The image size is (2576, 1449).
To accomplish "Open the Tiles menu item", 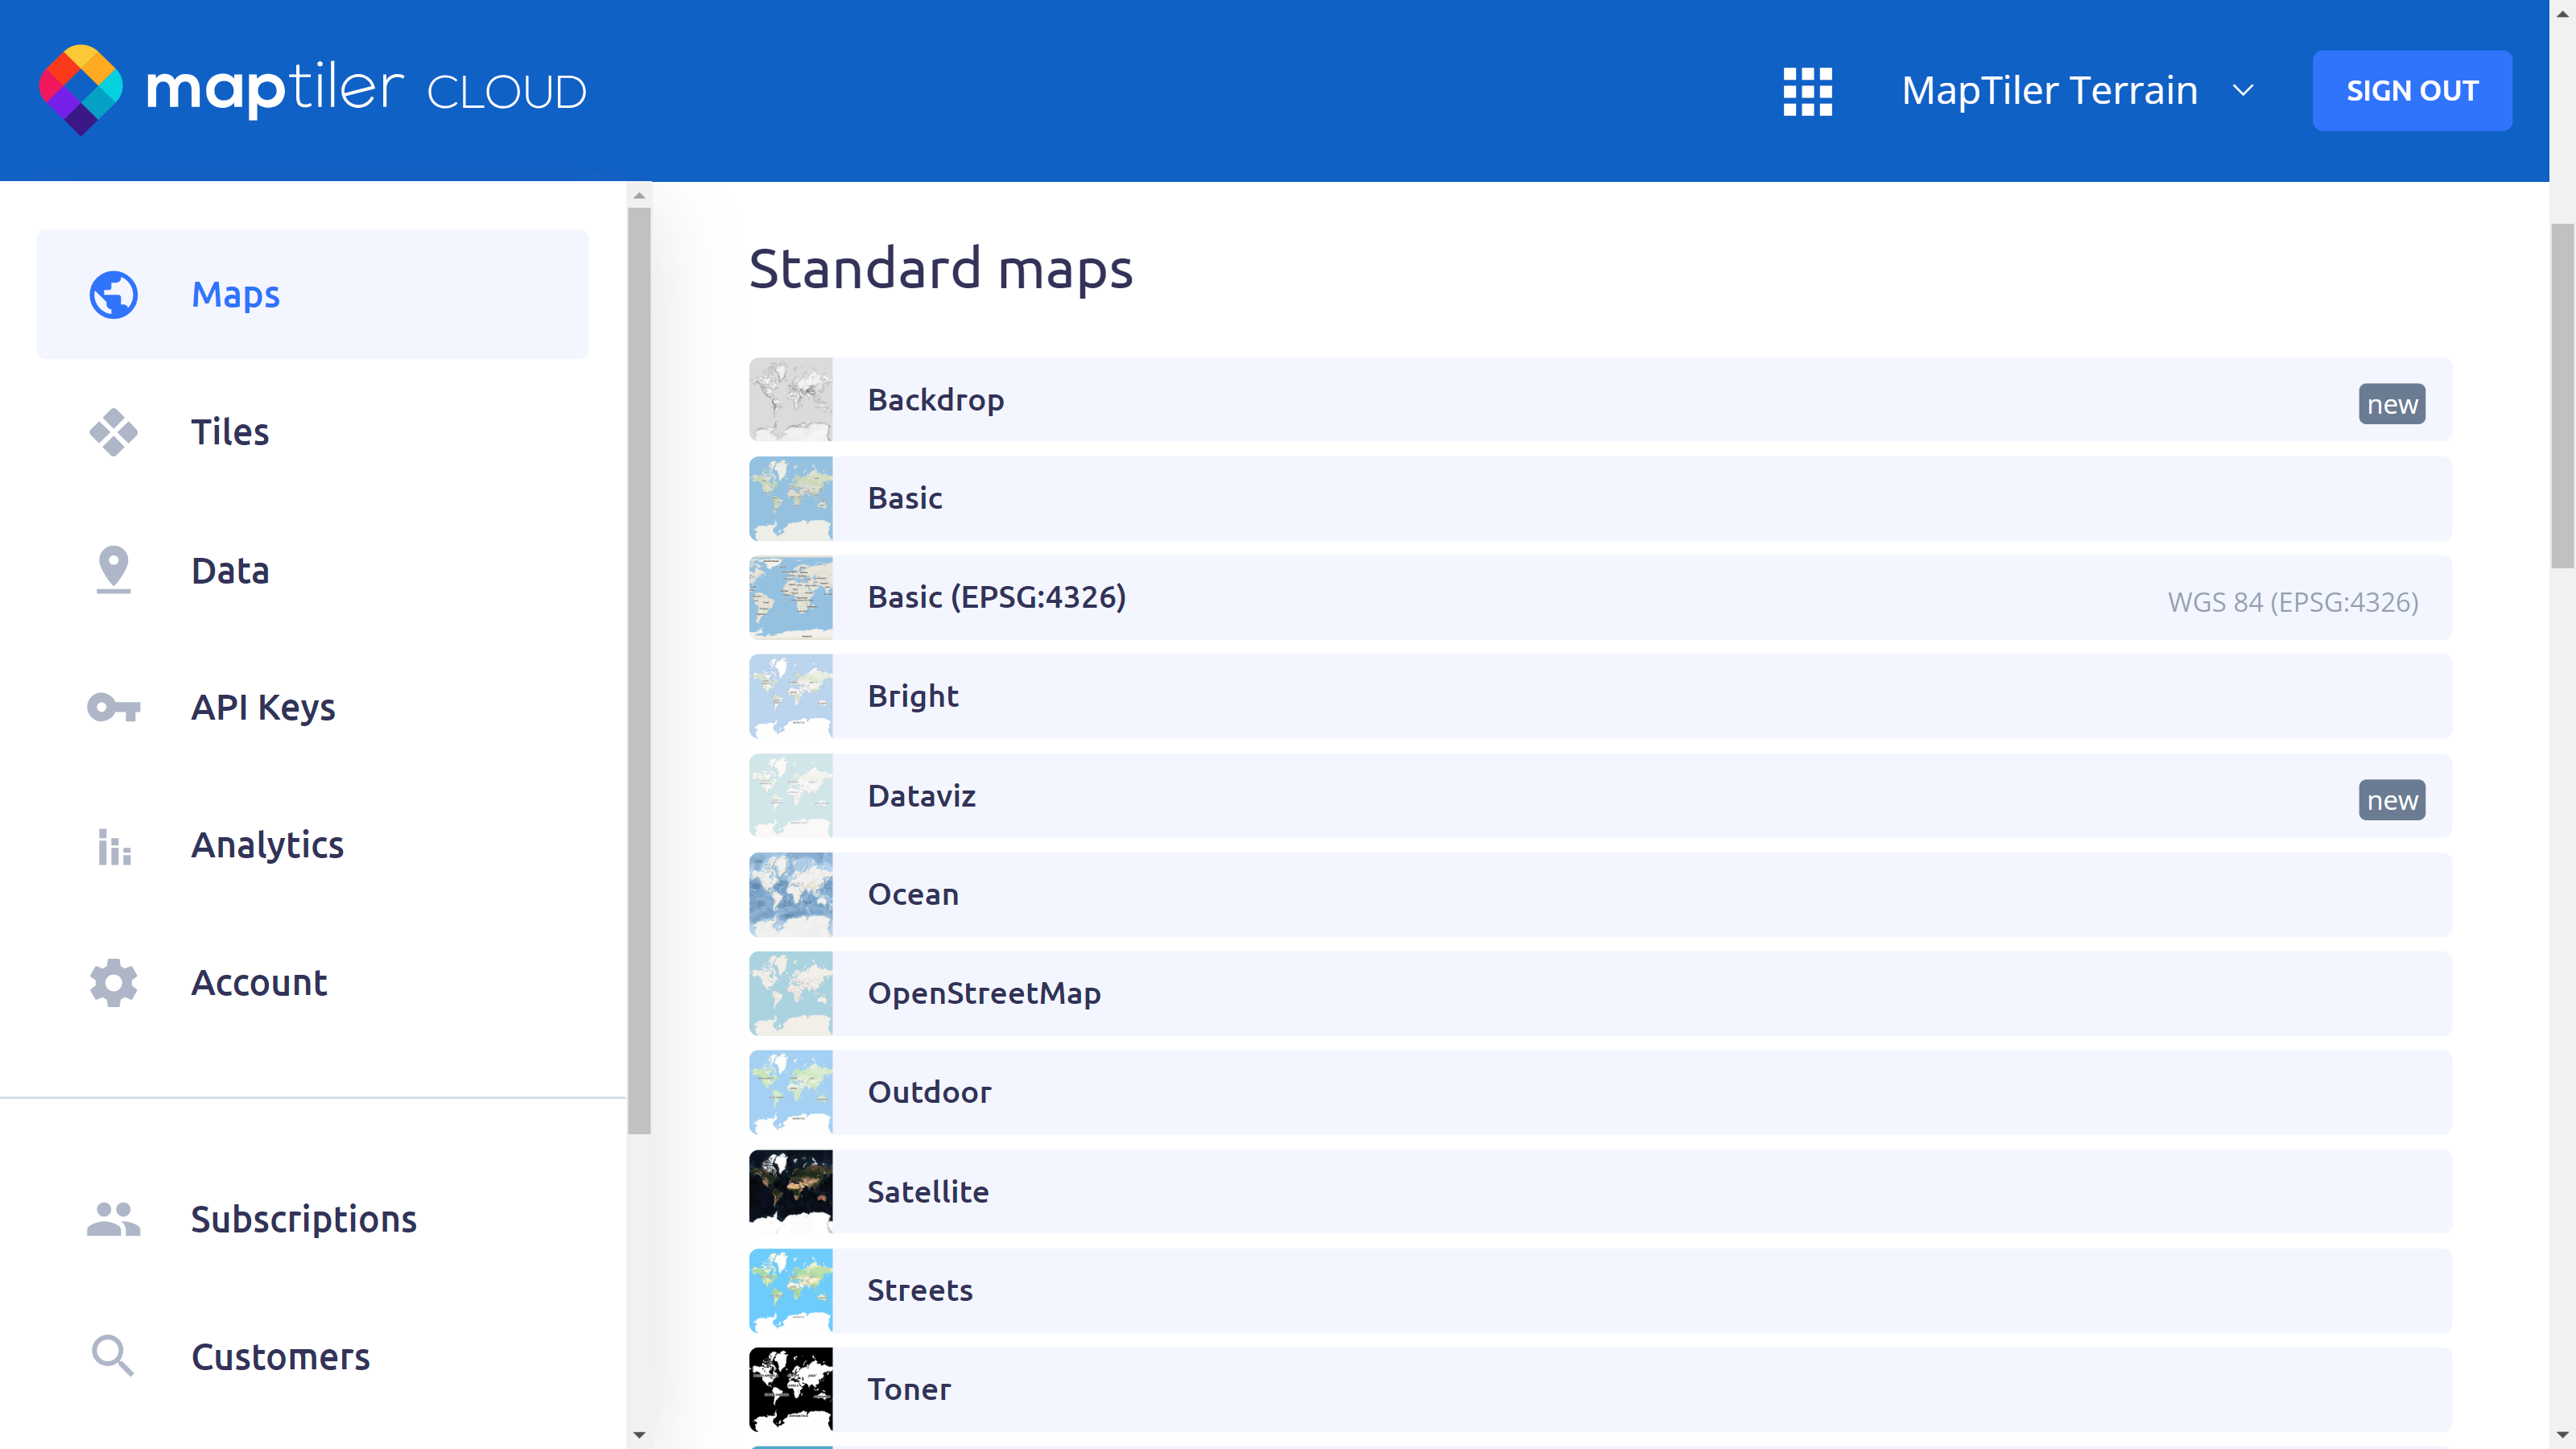I will [x=230, y=432].
